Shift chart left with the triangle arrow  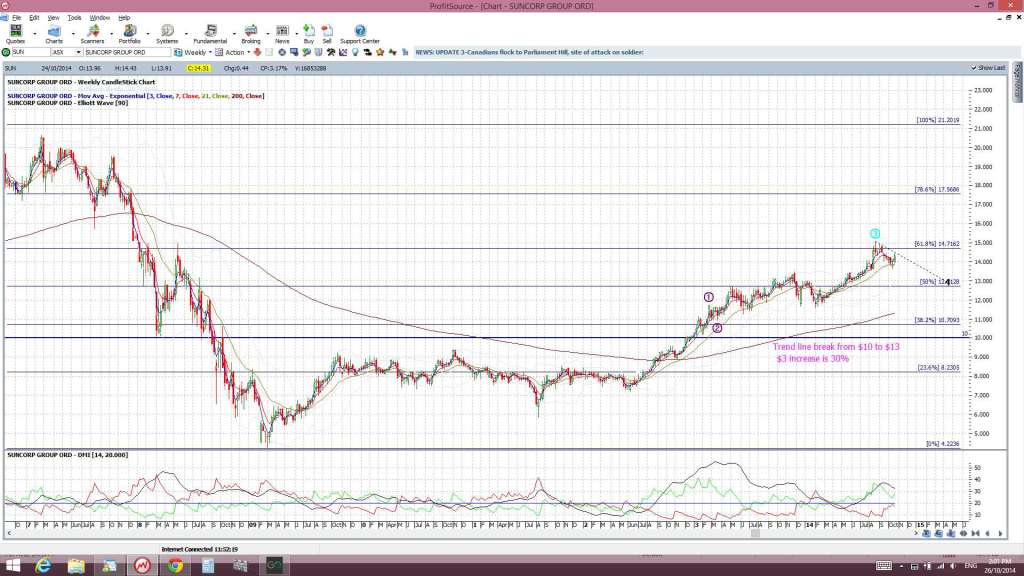(x=987, y=534)
